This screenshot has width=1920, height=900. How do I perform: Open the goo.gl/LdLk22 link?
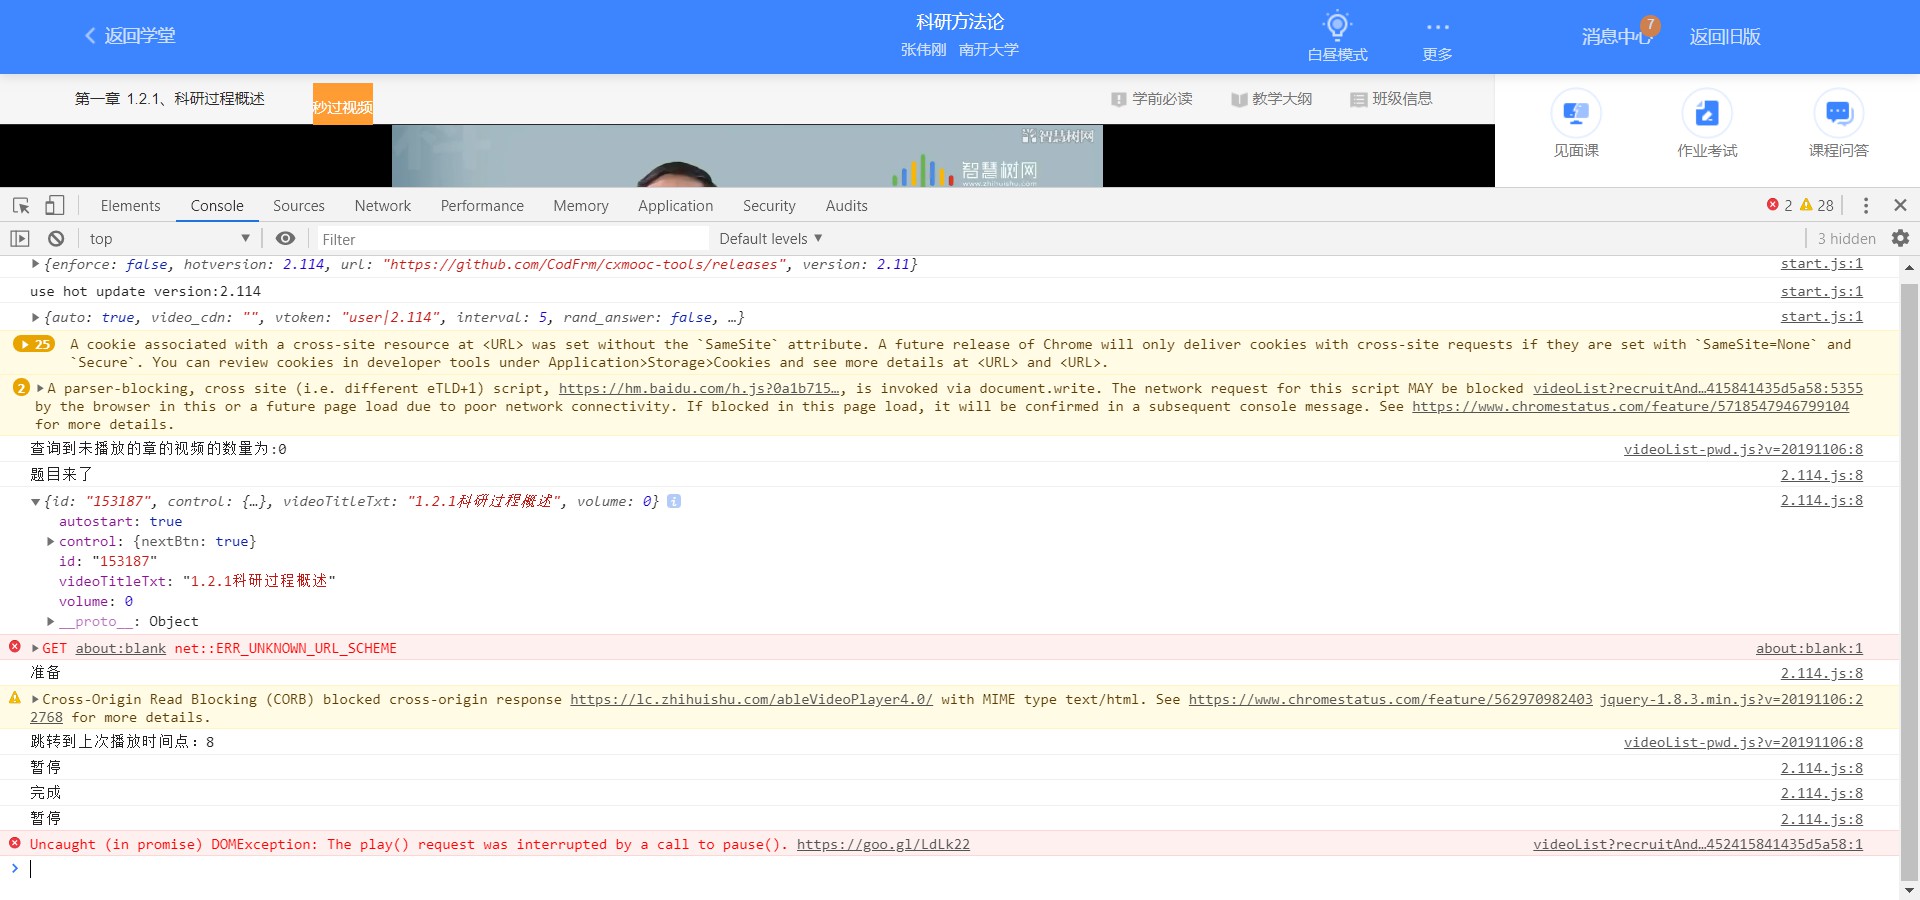(883, 844)
